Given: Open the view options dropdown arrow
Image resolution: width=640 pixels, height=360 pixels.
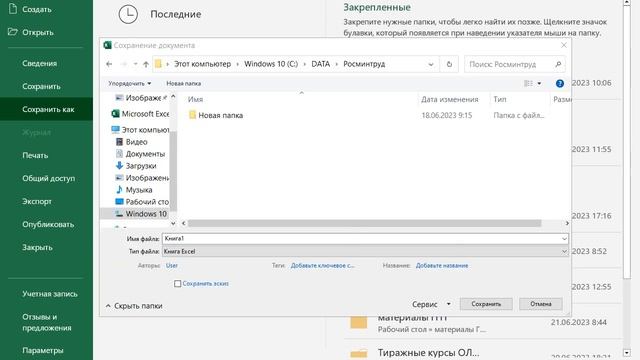Looking at the screenshot, I should (539, 83).
